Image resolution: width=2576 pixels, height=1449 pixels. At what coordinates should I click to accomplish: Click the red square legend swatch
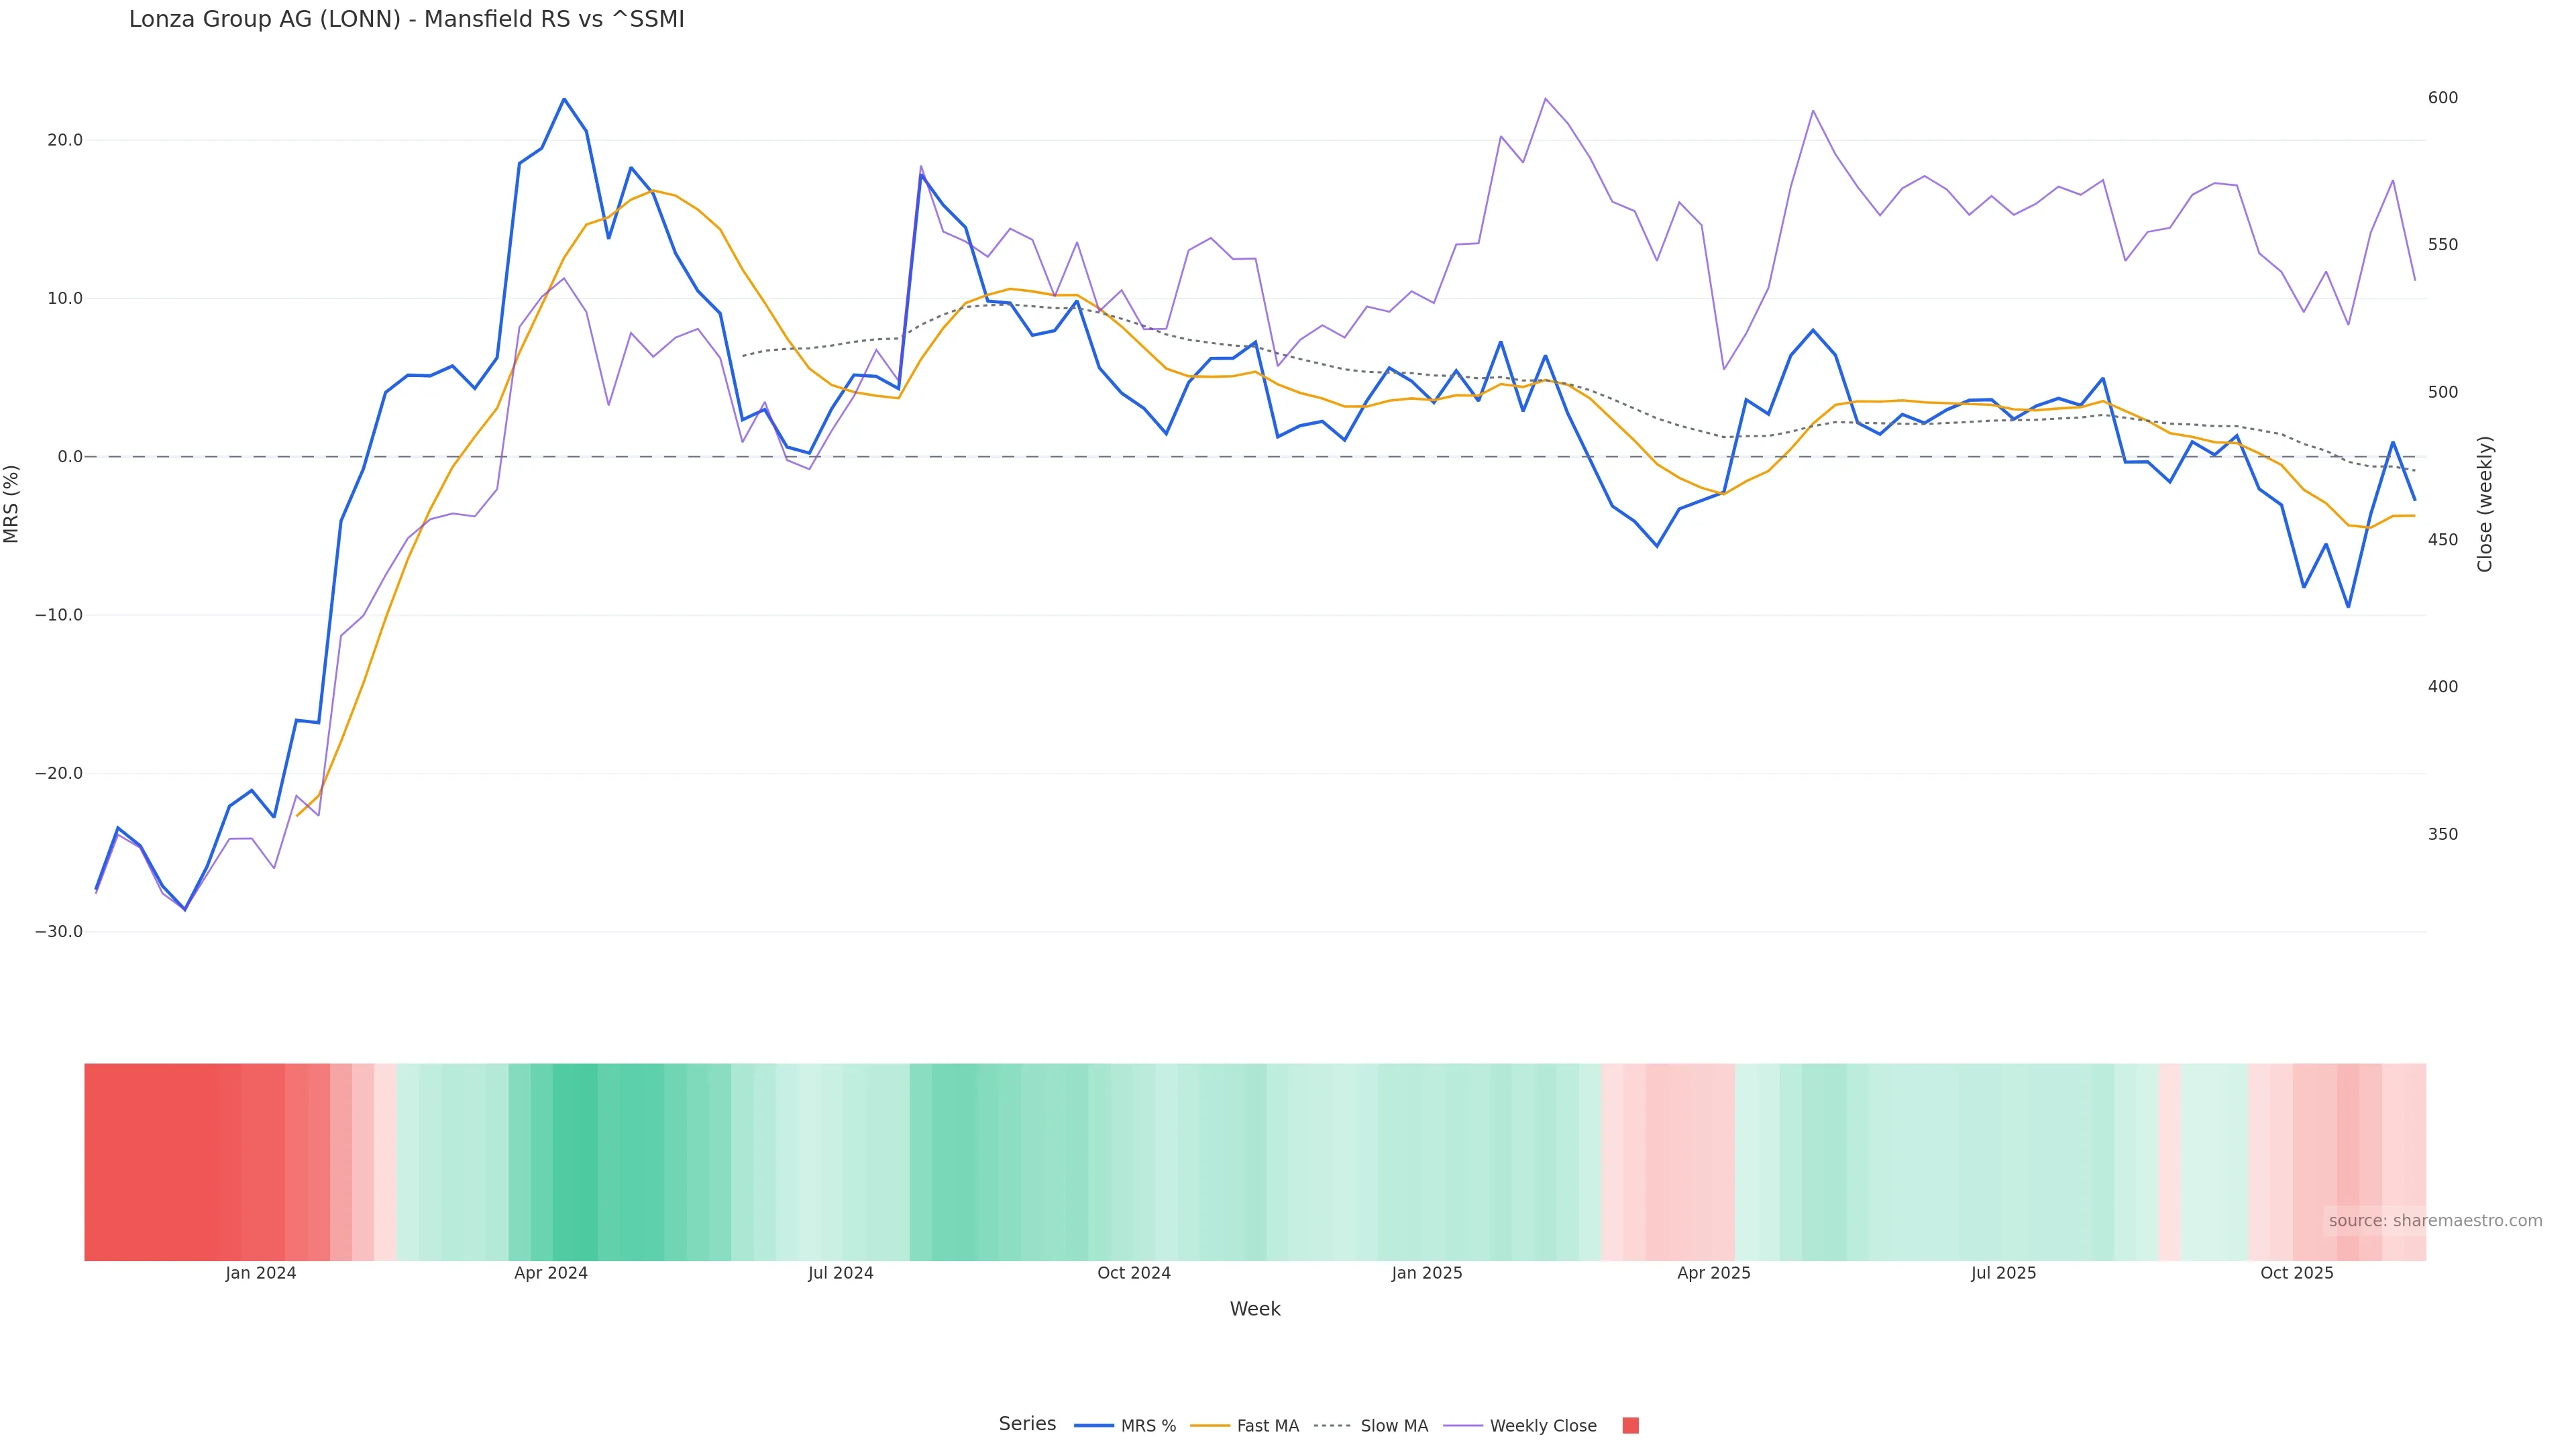pos(1630,1426)
